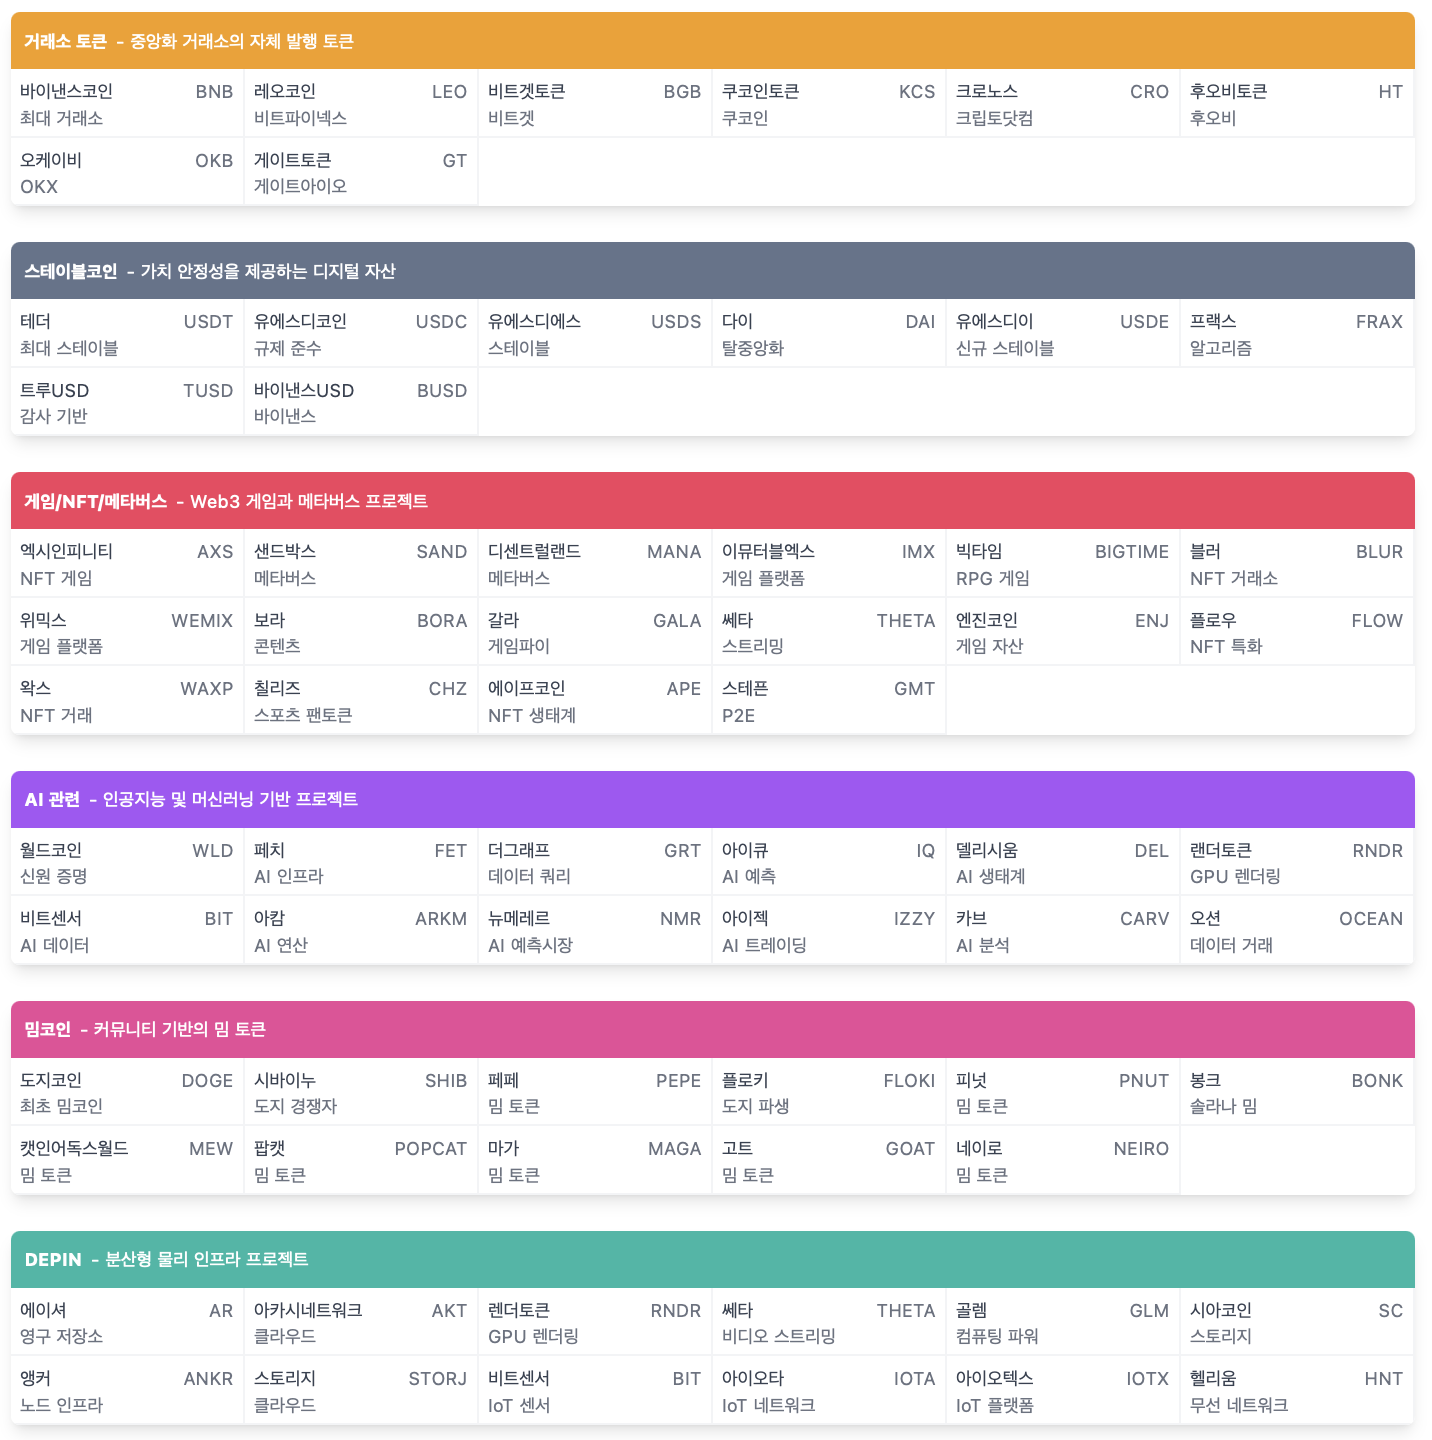This screenshot has width=1432, height=1440.
Task: Click the DEPIN category header
Action: (x=713, y=1259)
